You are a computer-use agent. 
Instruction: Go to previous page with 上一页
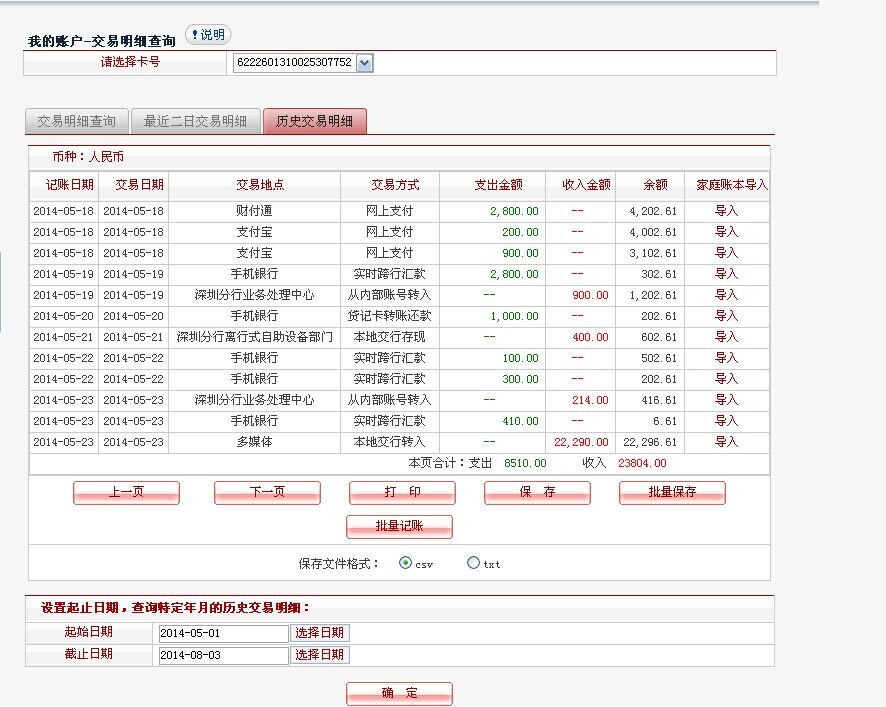127,492
